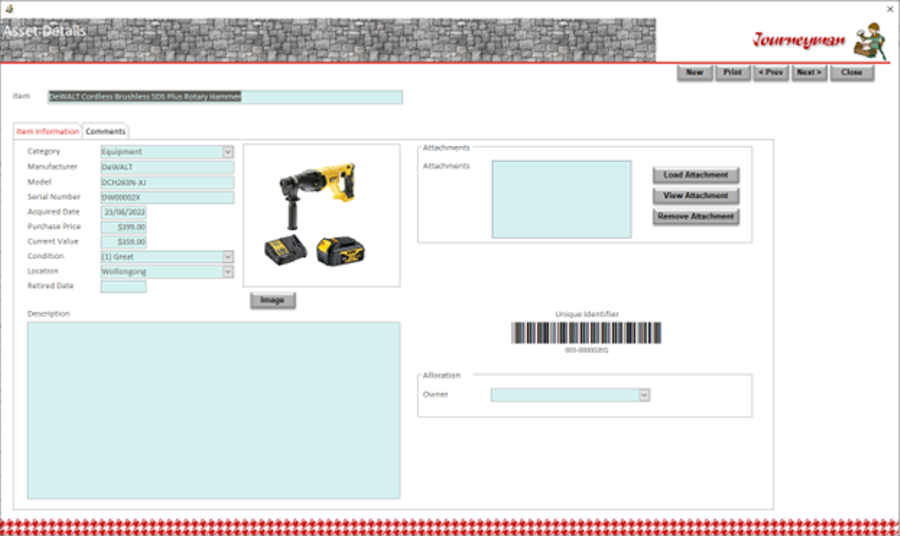Expand the Category dropdown arrow
Screen dimensions: 900x536
(228, 152)
